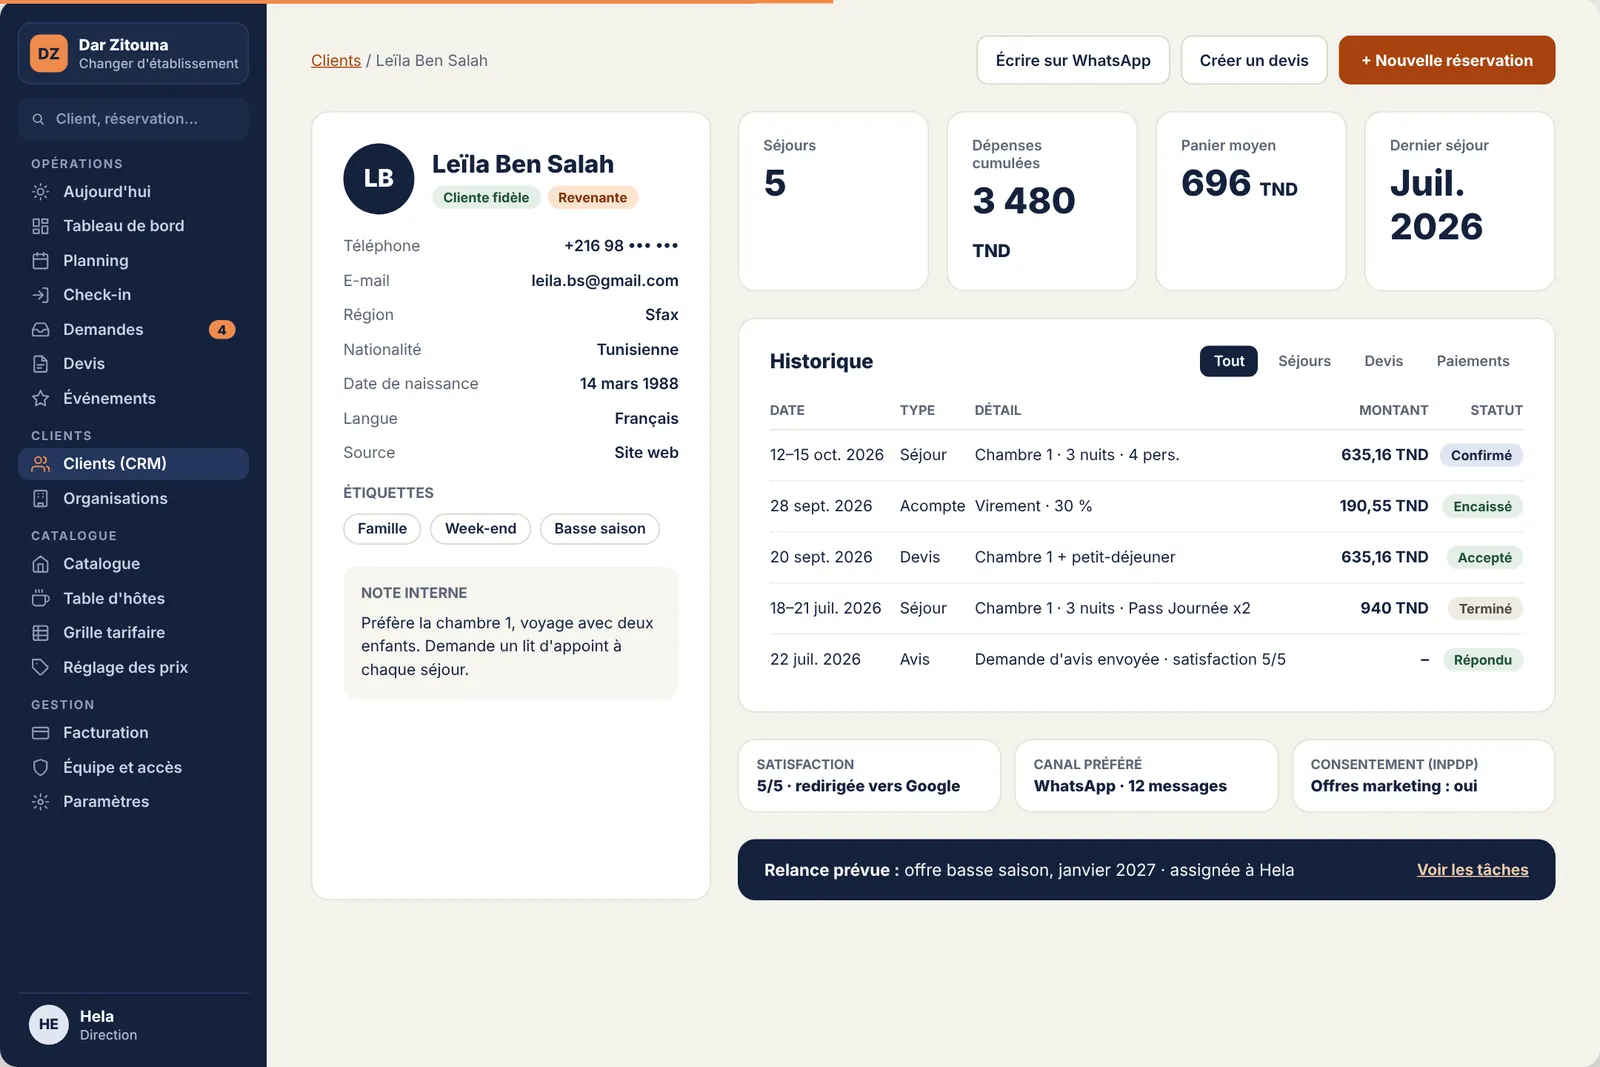Switch history to the Tout tab

(1229, 361)
